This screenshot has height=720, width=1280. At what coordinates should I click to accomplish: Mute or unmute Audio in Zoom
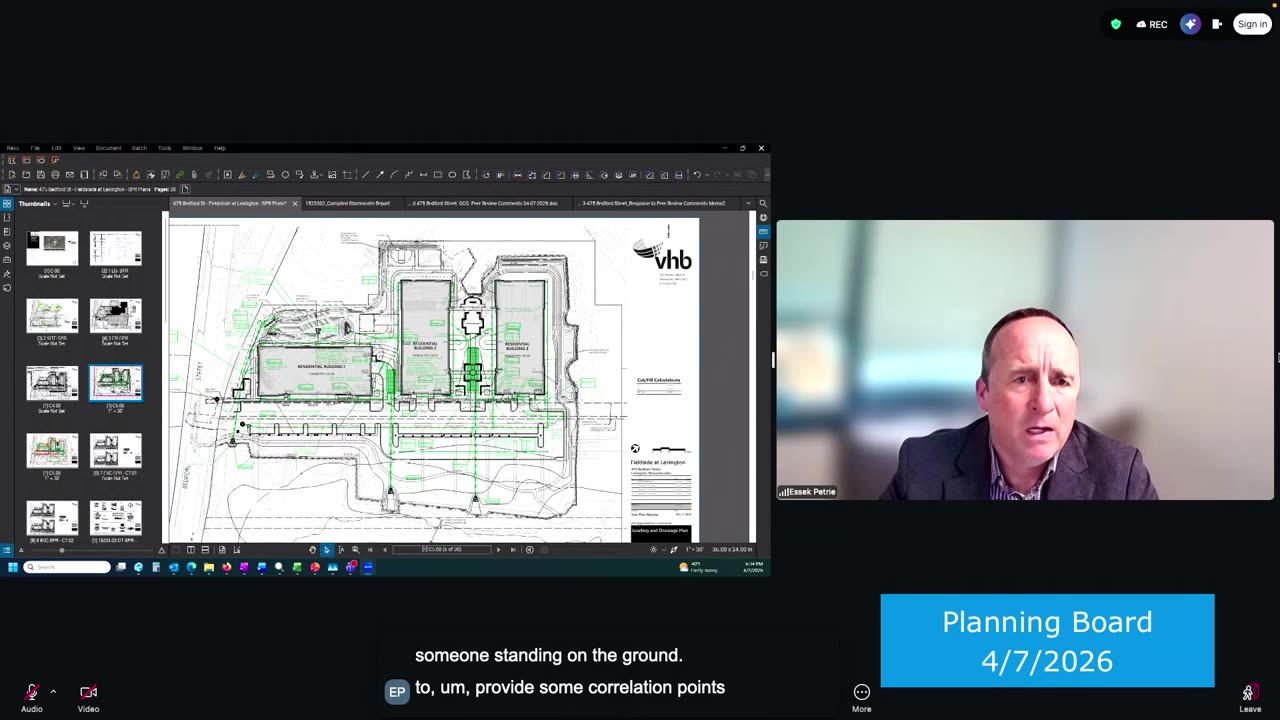coord(32,697)
